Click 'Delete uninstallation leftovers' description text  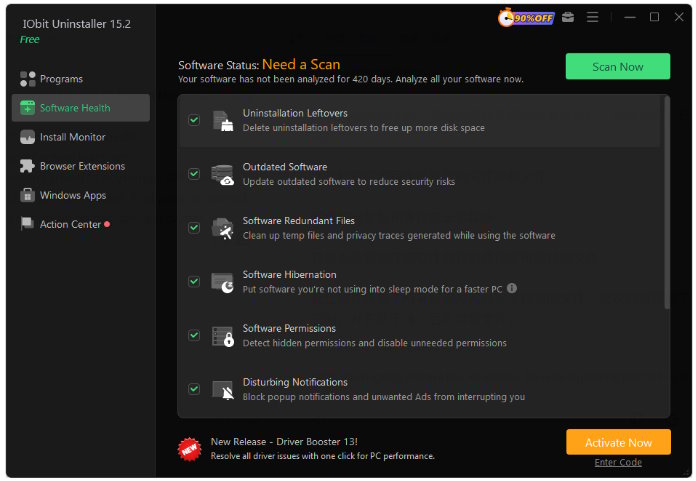click(x=364, y=128)
